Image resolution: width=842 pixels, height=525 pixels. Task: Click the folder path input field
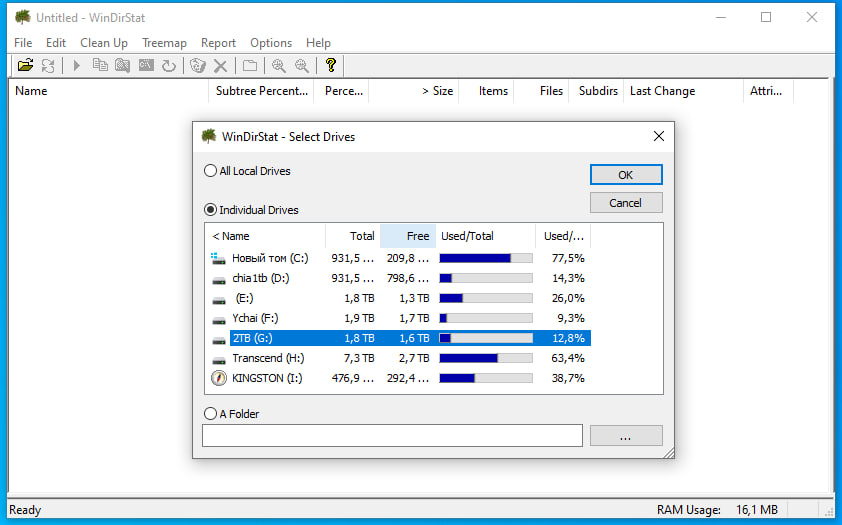tap(392, 435)
